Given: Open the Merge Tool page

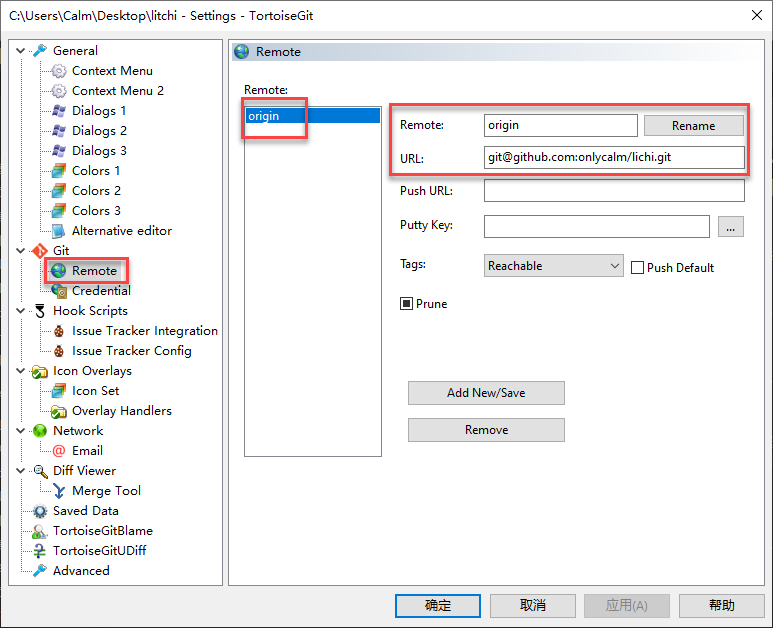Looking at the screenshot, I should (x=106, y=491).
